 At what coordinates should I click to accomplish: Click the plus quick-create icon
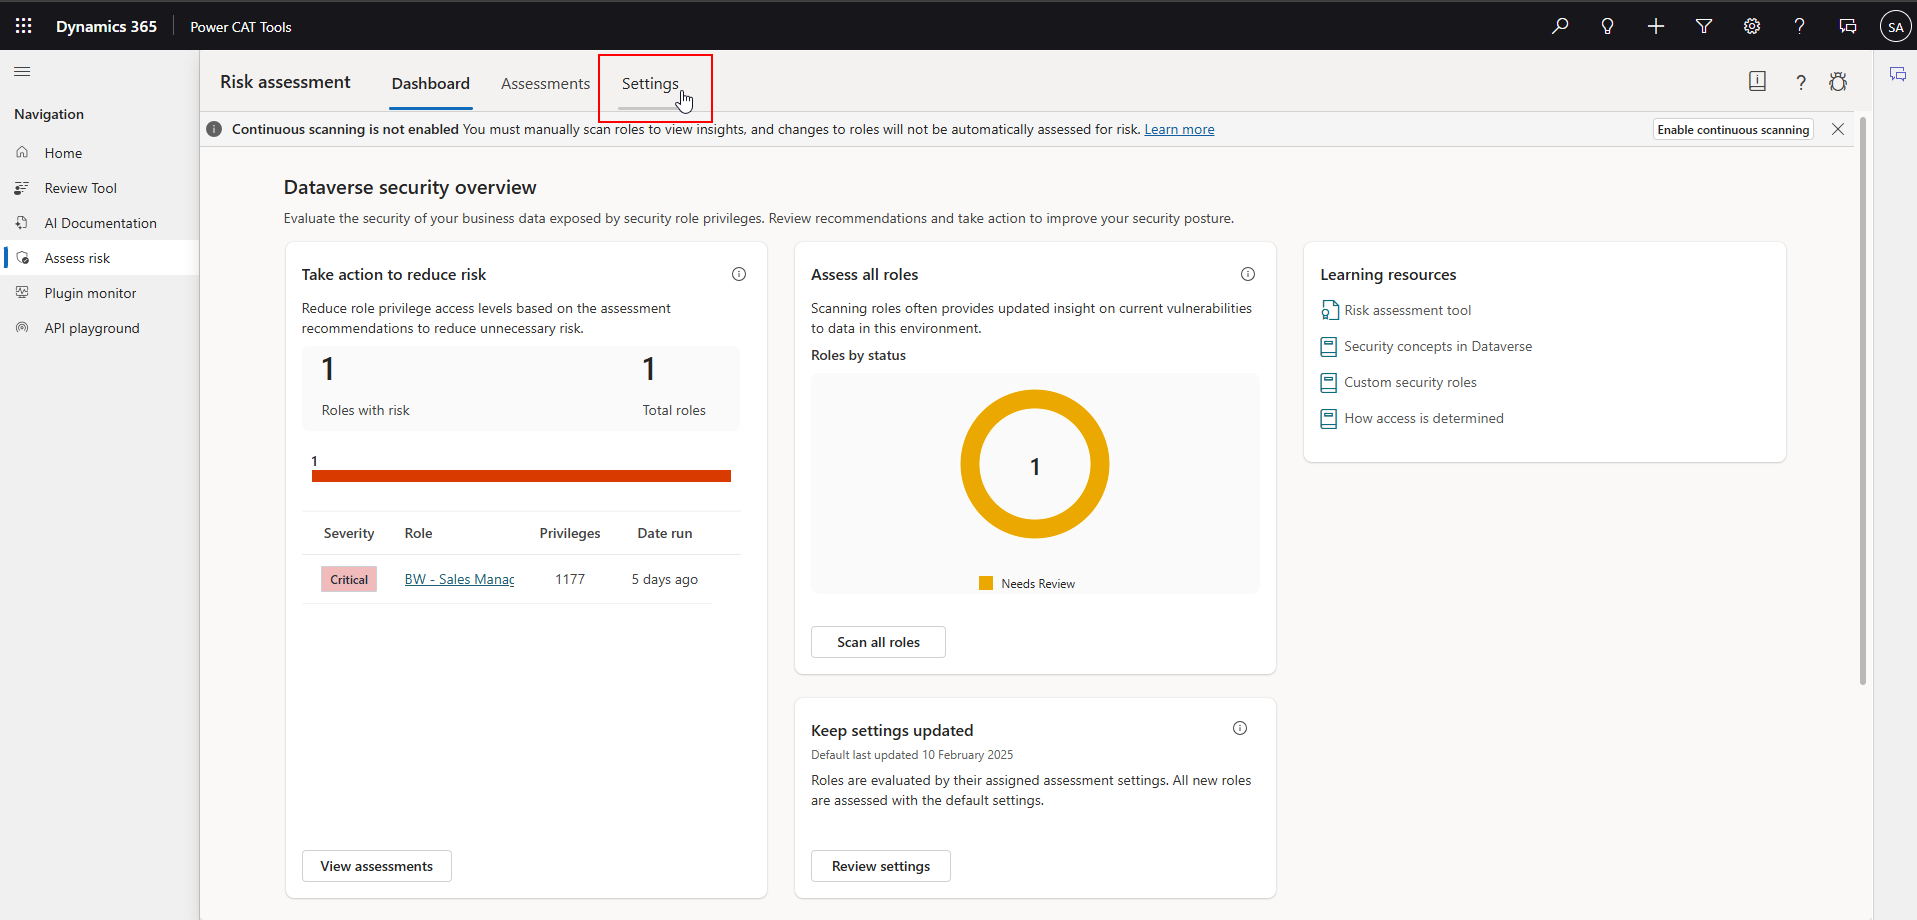[x=1656, y=26]
